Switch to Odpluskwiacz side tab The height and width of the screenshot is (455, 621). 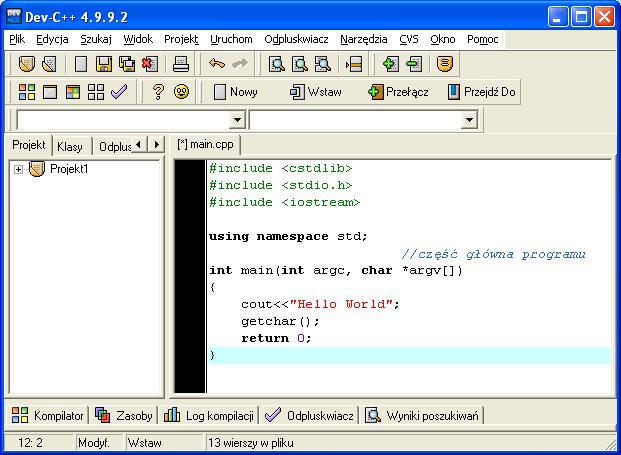pyautogui.click(x=115, y=147)
